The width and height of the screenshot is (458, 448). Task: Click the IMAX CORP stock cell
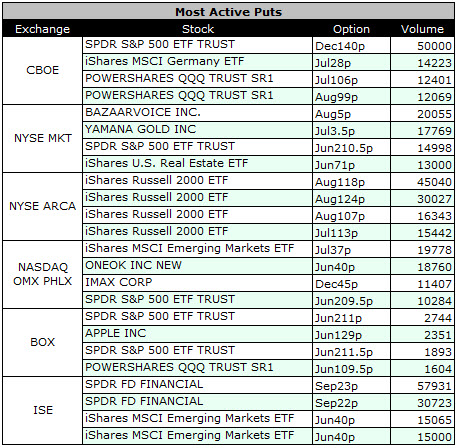(197, 283)
